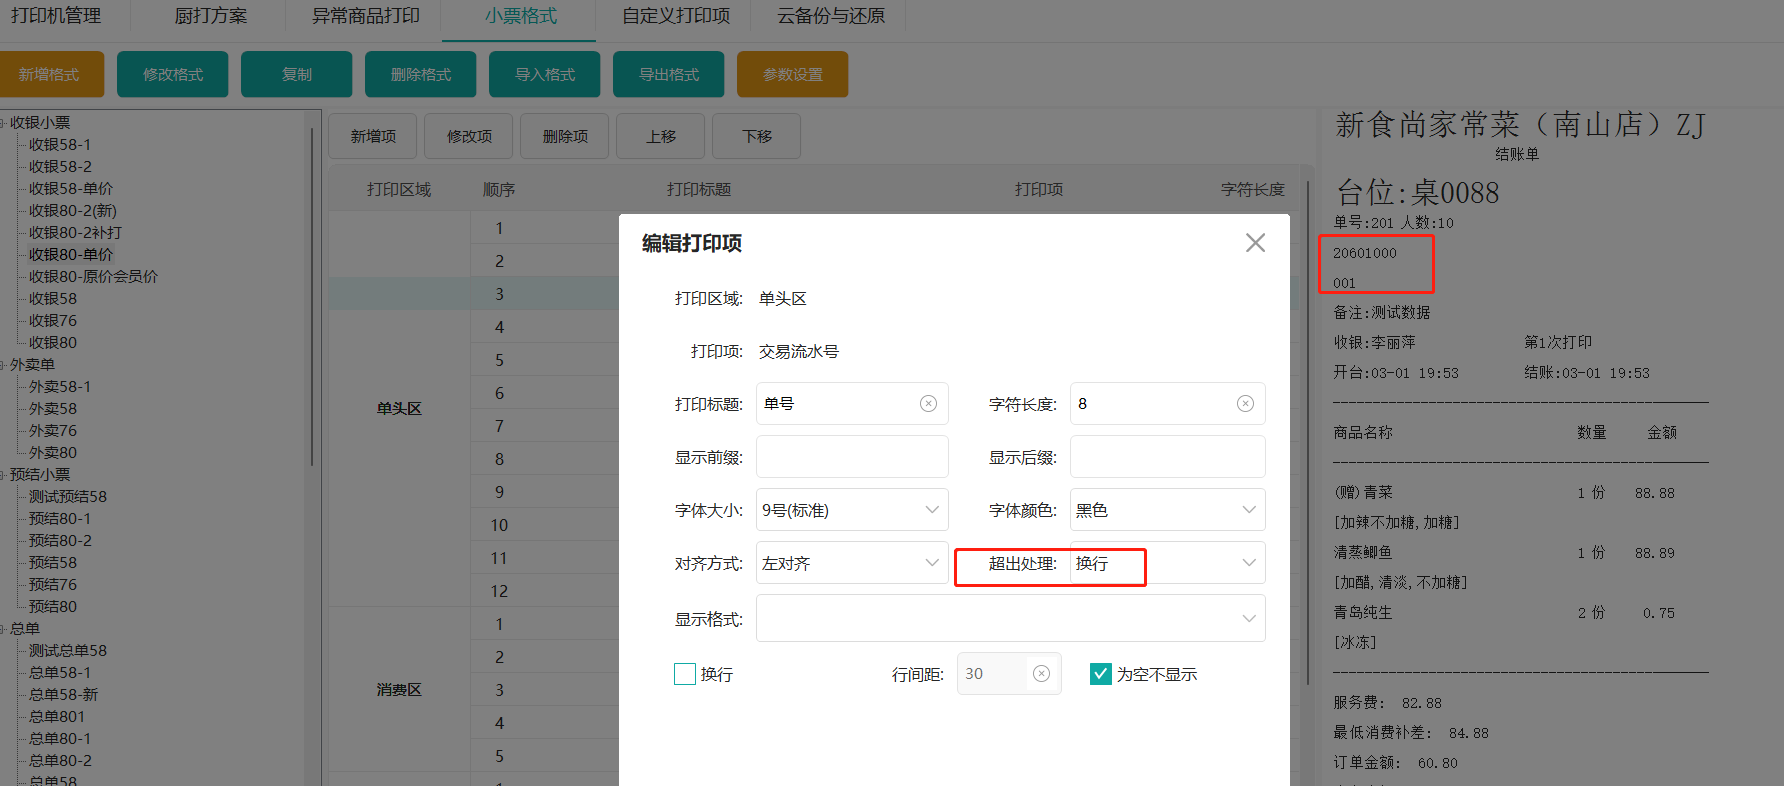Switch to 厨打方案 tab
Image resolution: width=1784 pixels, height=786 pixels.
pos(211,16)
